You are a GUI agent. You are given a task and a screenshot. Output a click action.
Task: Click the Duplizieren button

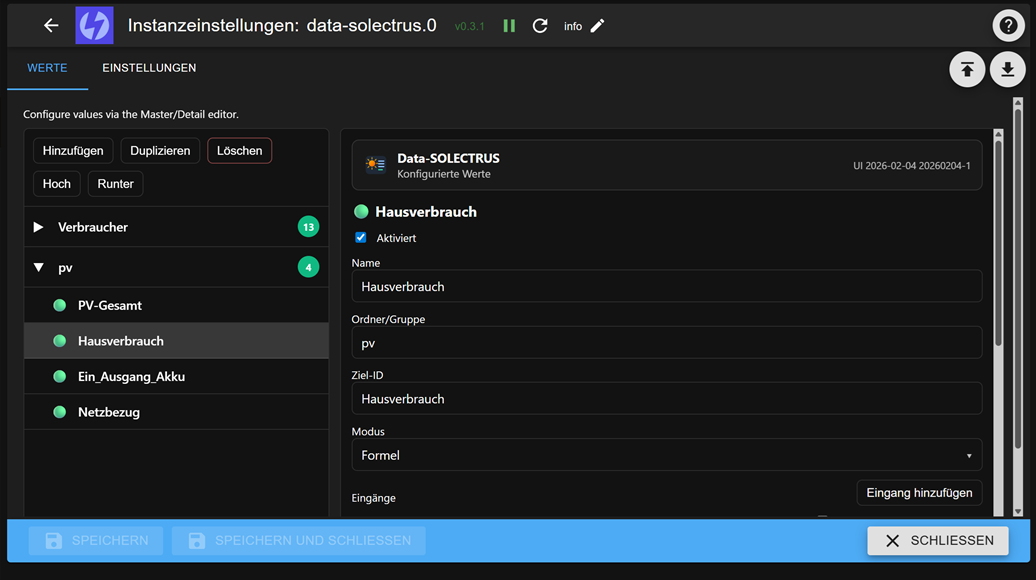160,151
